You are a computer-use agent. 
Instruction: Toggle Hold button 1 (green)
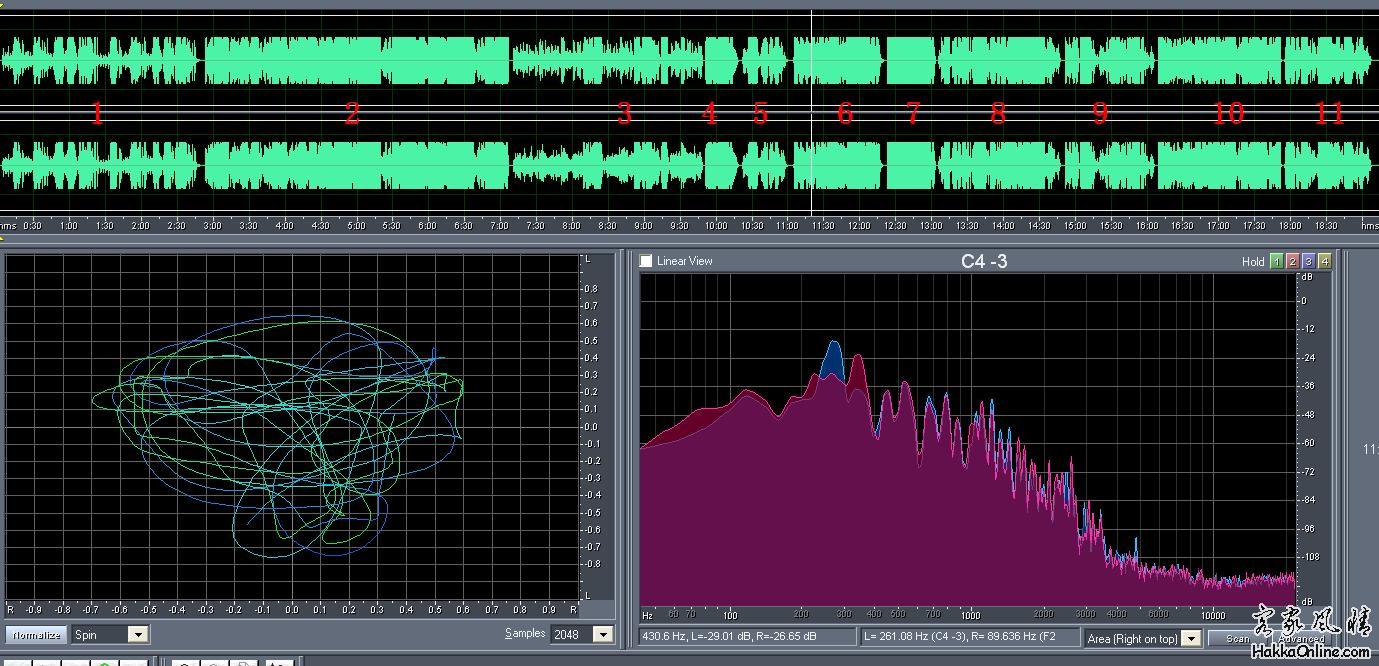point(1276,262)
